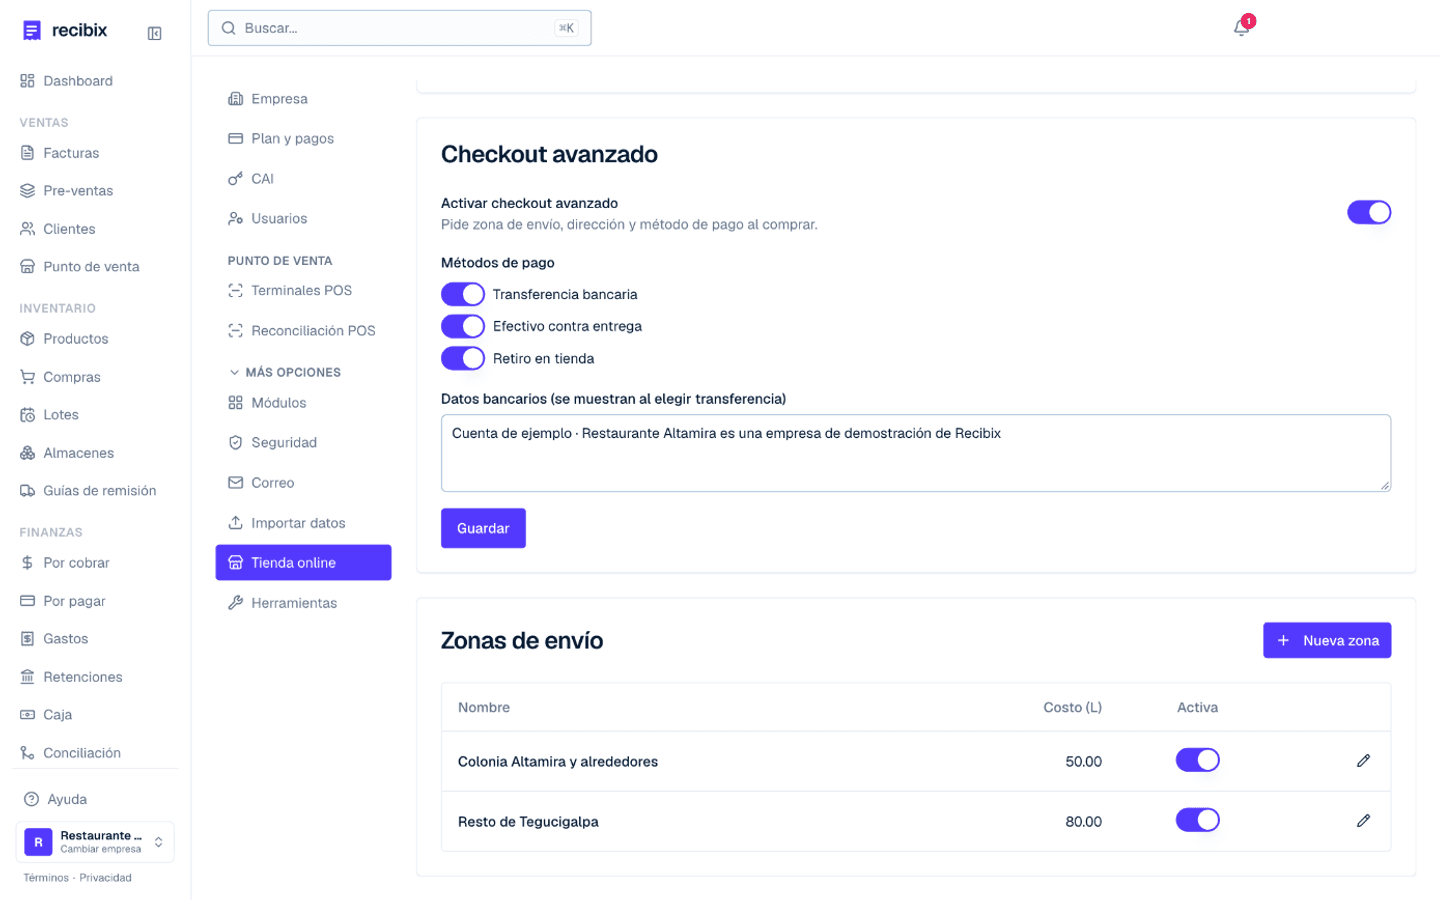The height and width of the screenshot is (900, 1440).
Task: Disable the Activar checkout avanzado switch
Action: (x=1369, y=212)
